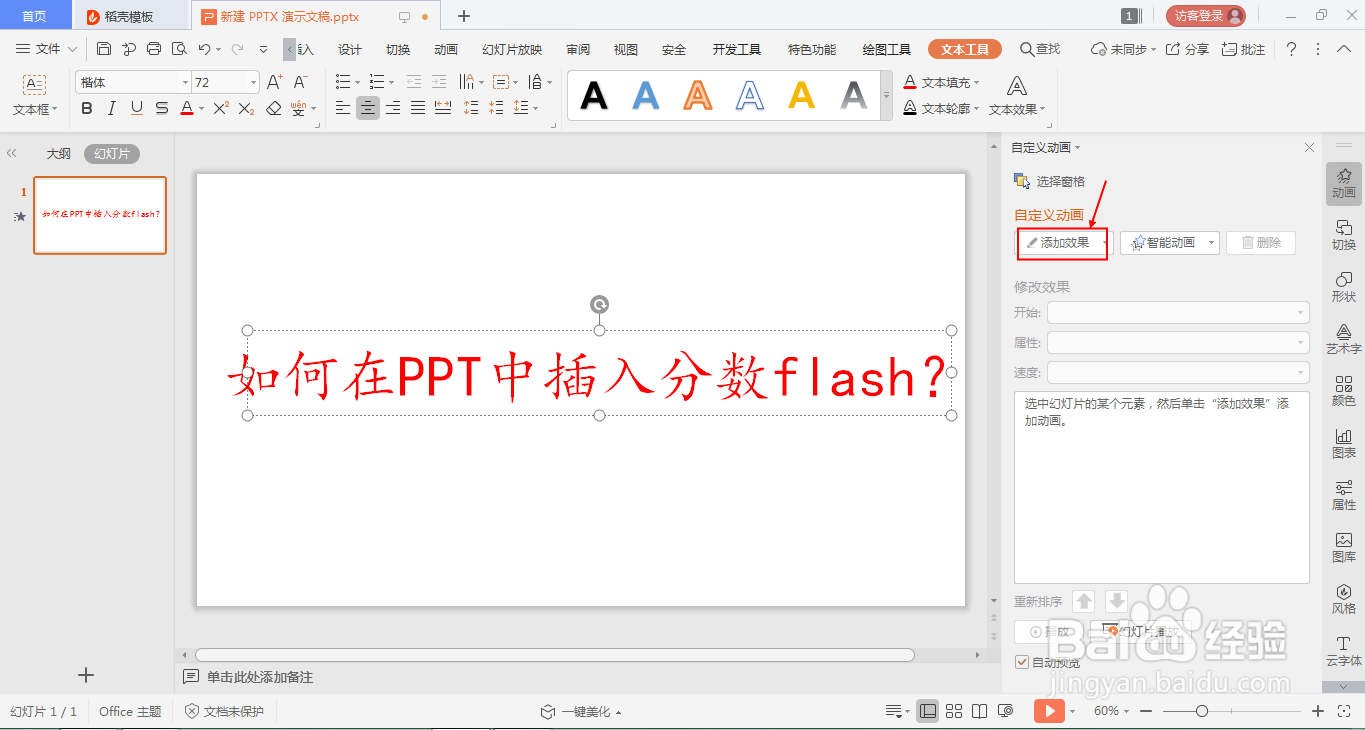Switch to the 设计 ribbon tab

[348, 48]
